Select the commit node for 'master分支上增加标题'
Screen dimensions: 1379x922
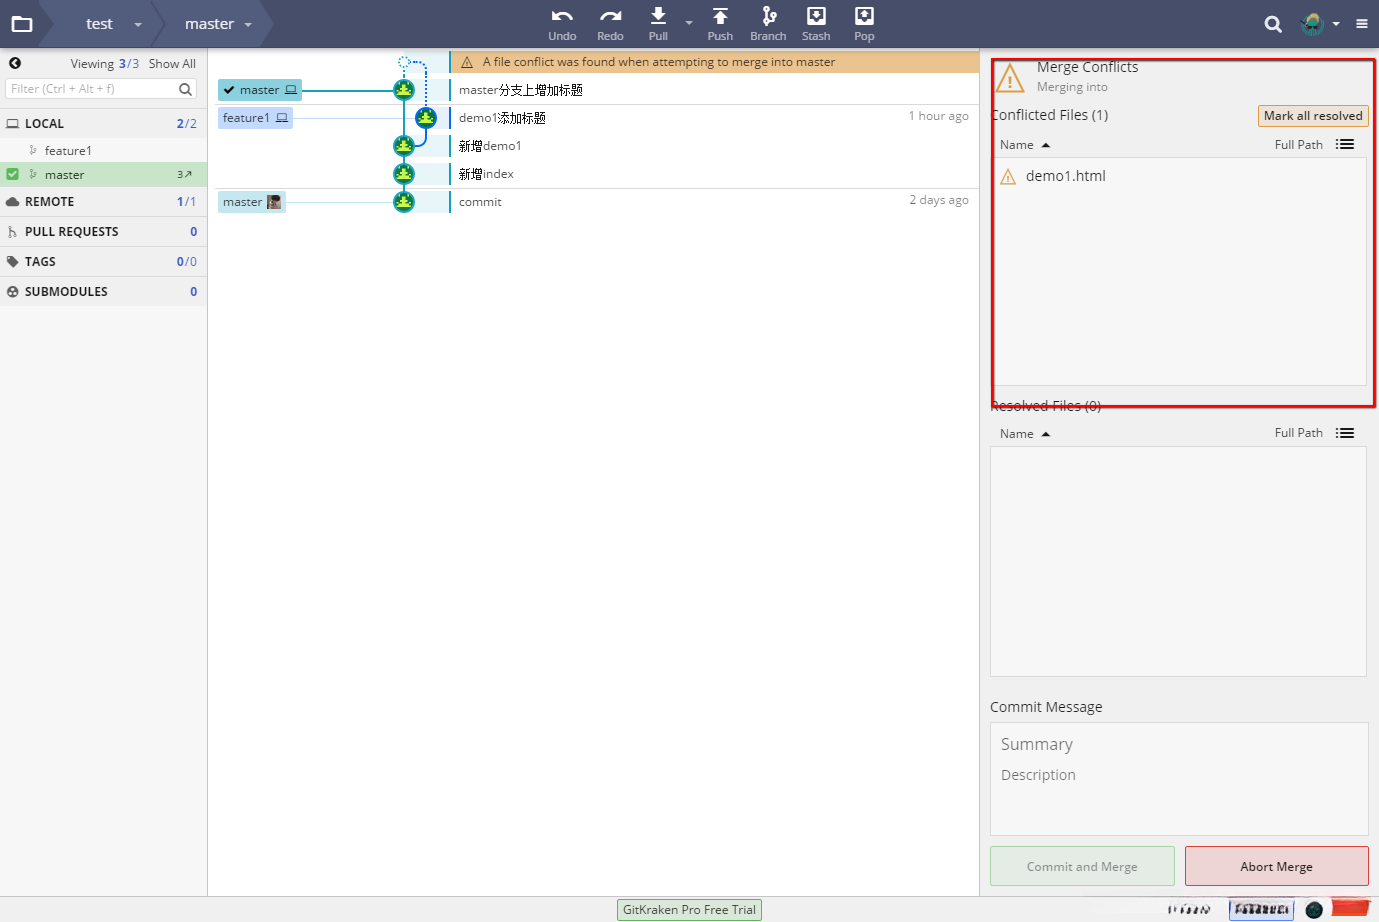pos(404,90)
